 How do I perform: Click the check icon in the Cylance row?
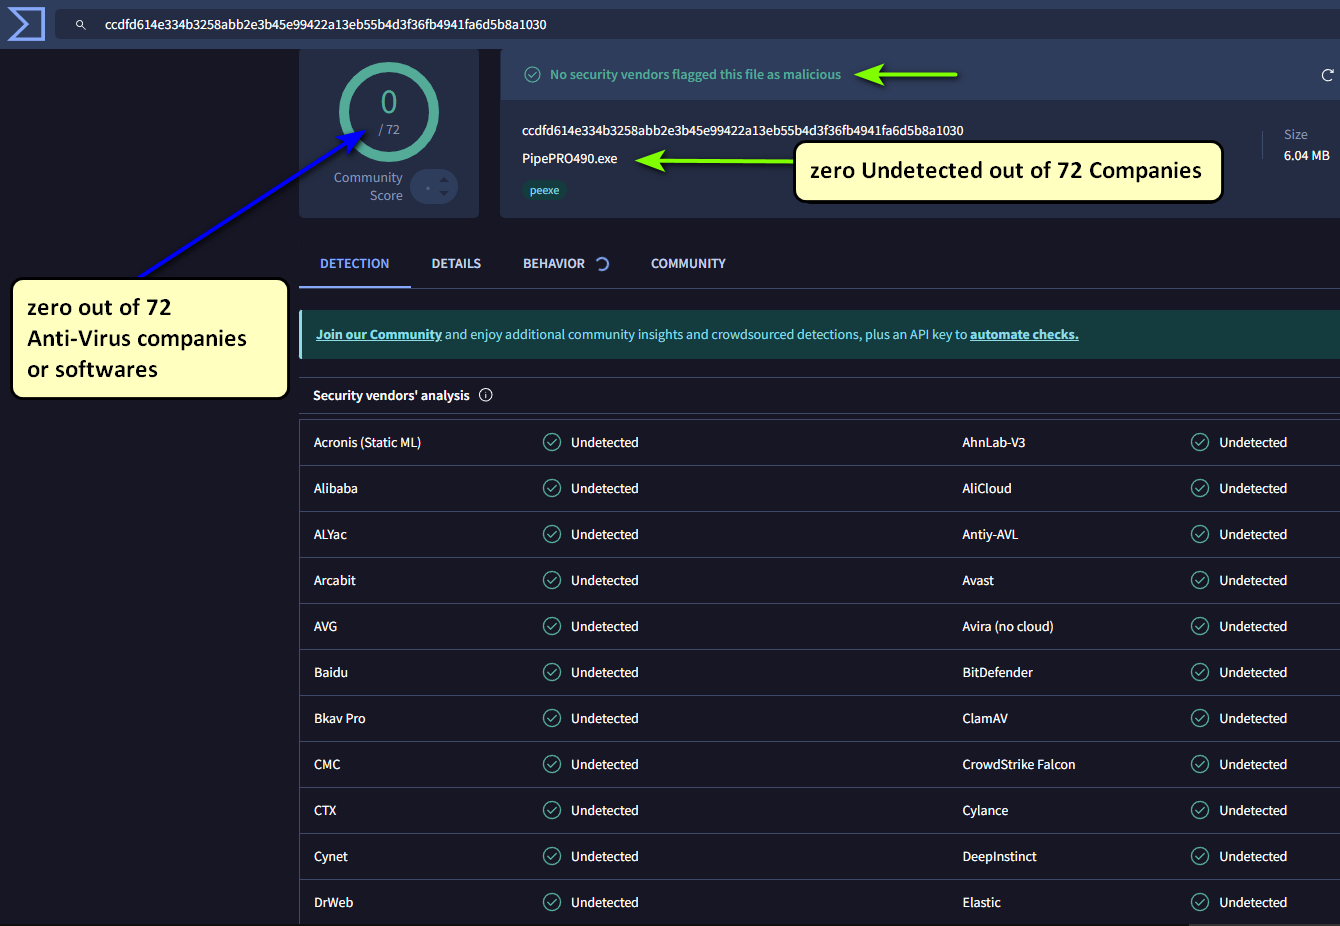coord(1200,810)
